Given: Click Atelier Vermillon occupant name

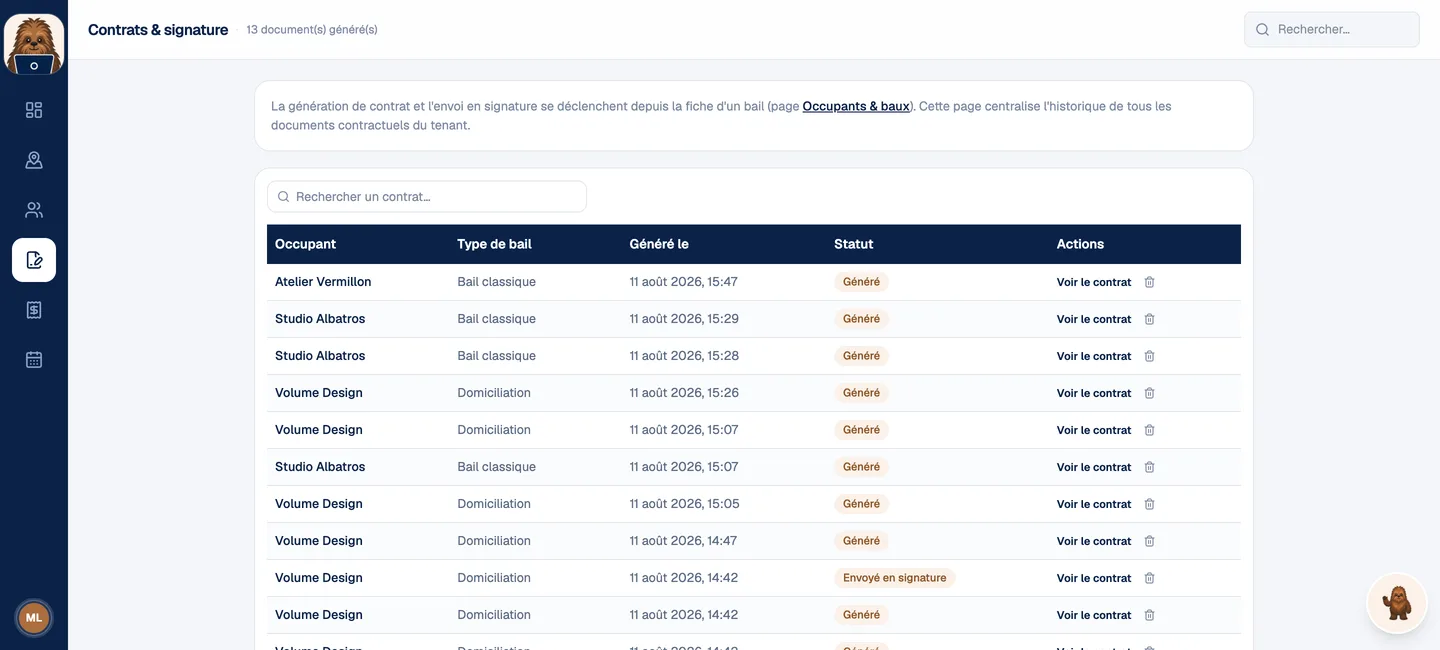Looking at the screenshot, I should click(323, 282).
